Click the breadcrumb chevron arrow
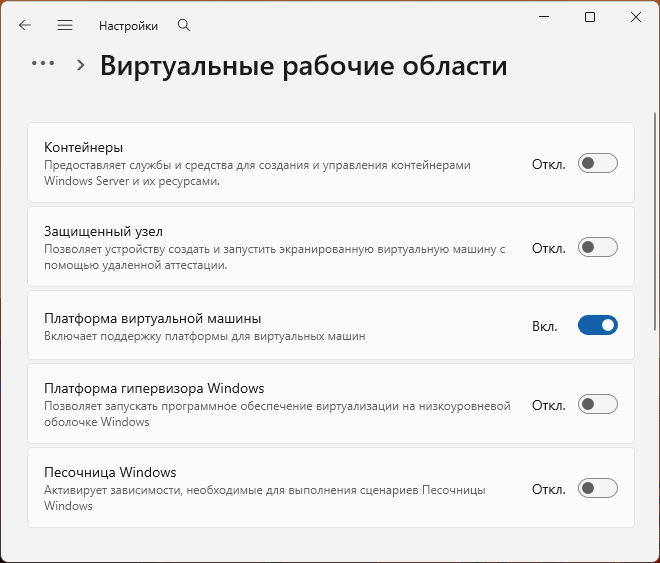The width and height of the screenshot is (660, 563). point(80,65)
